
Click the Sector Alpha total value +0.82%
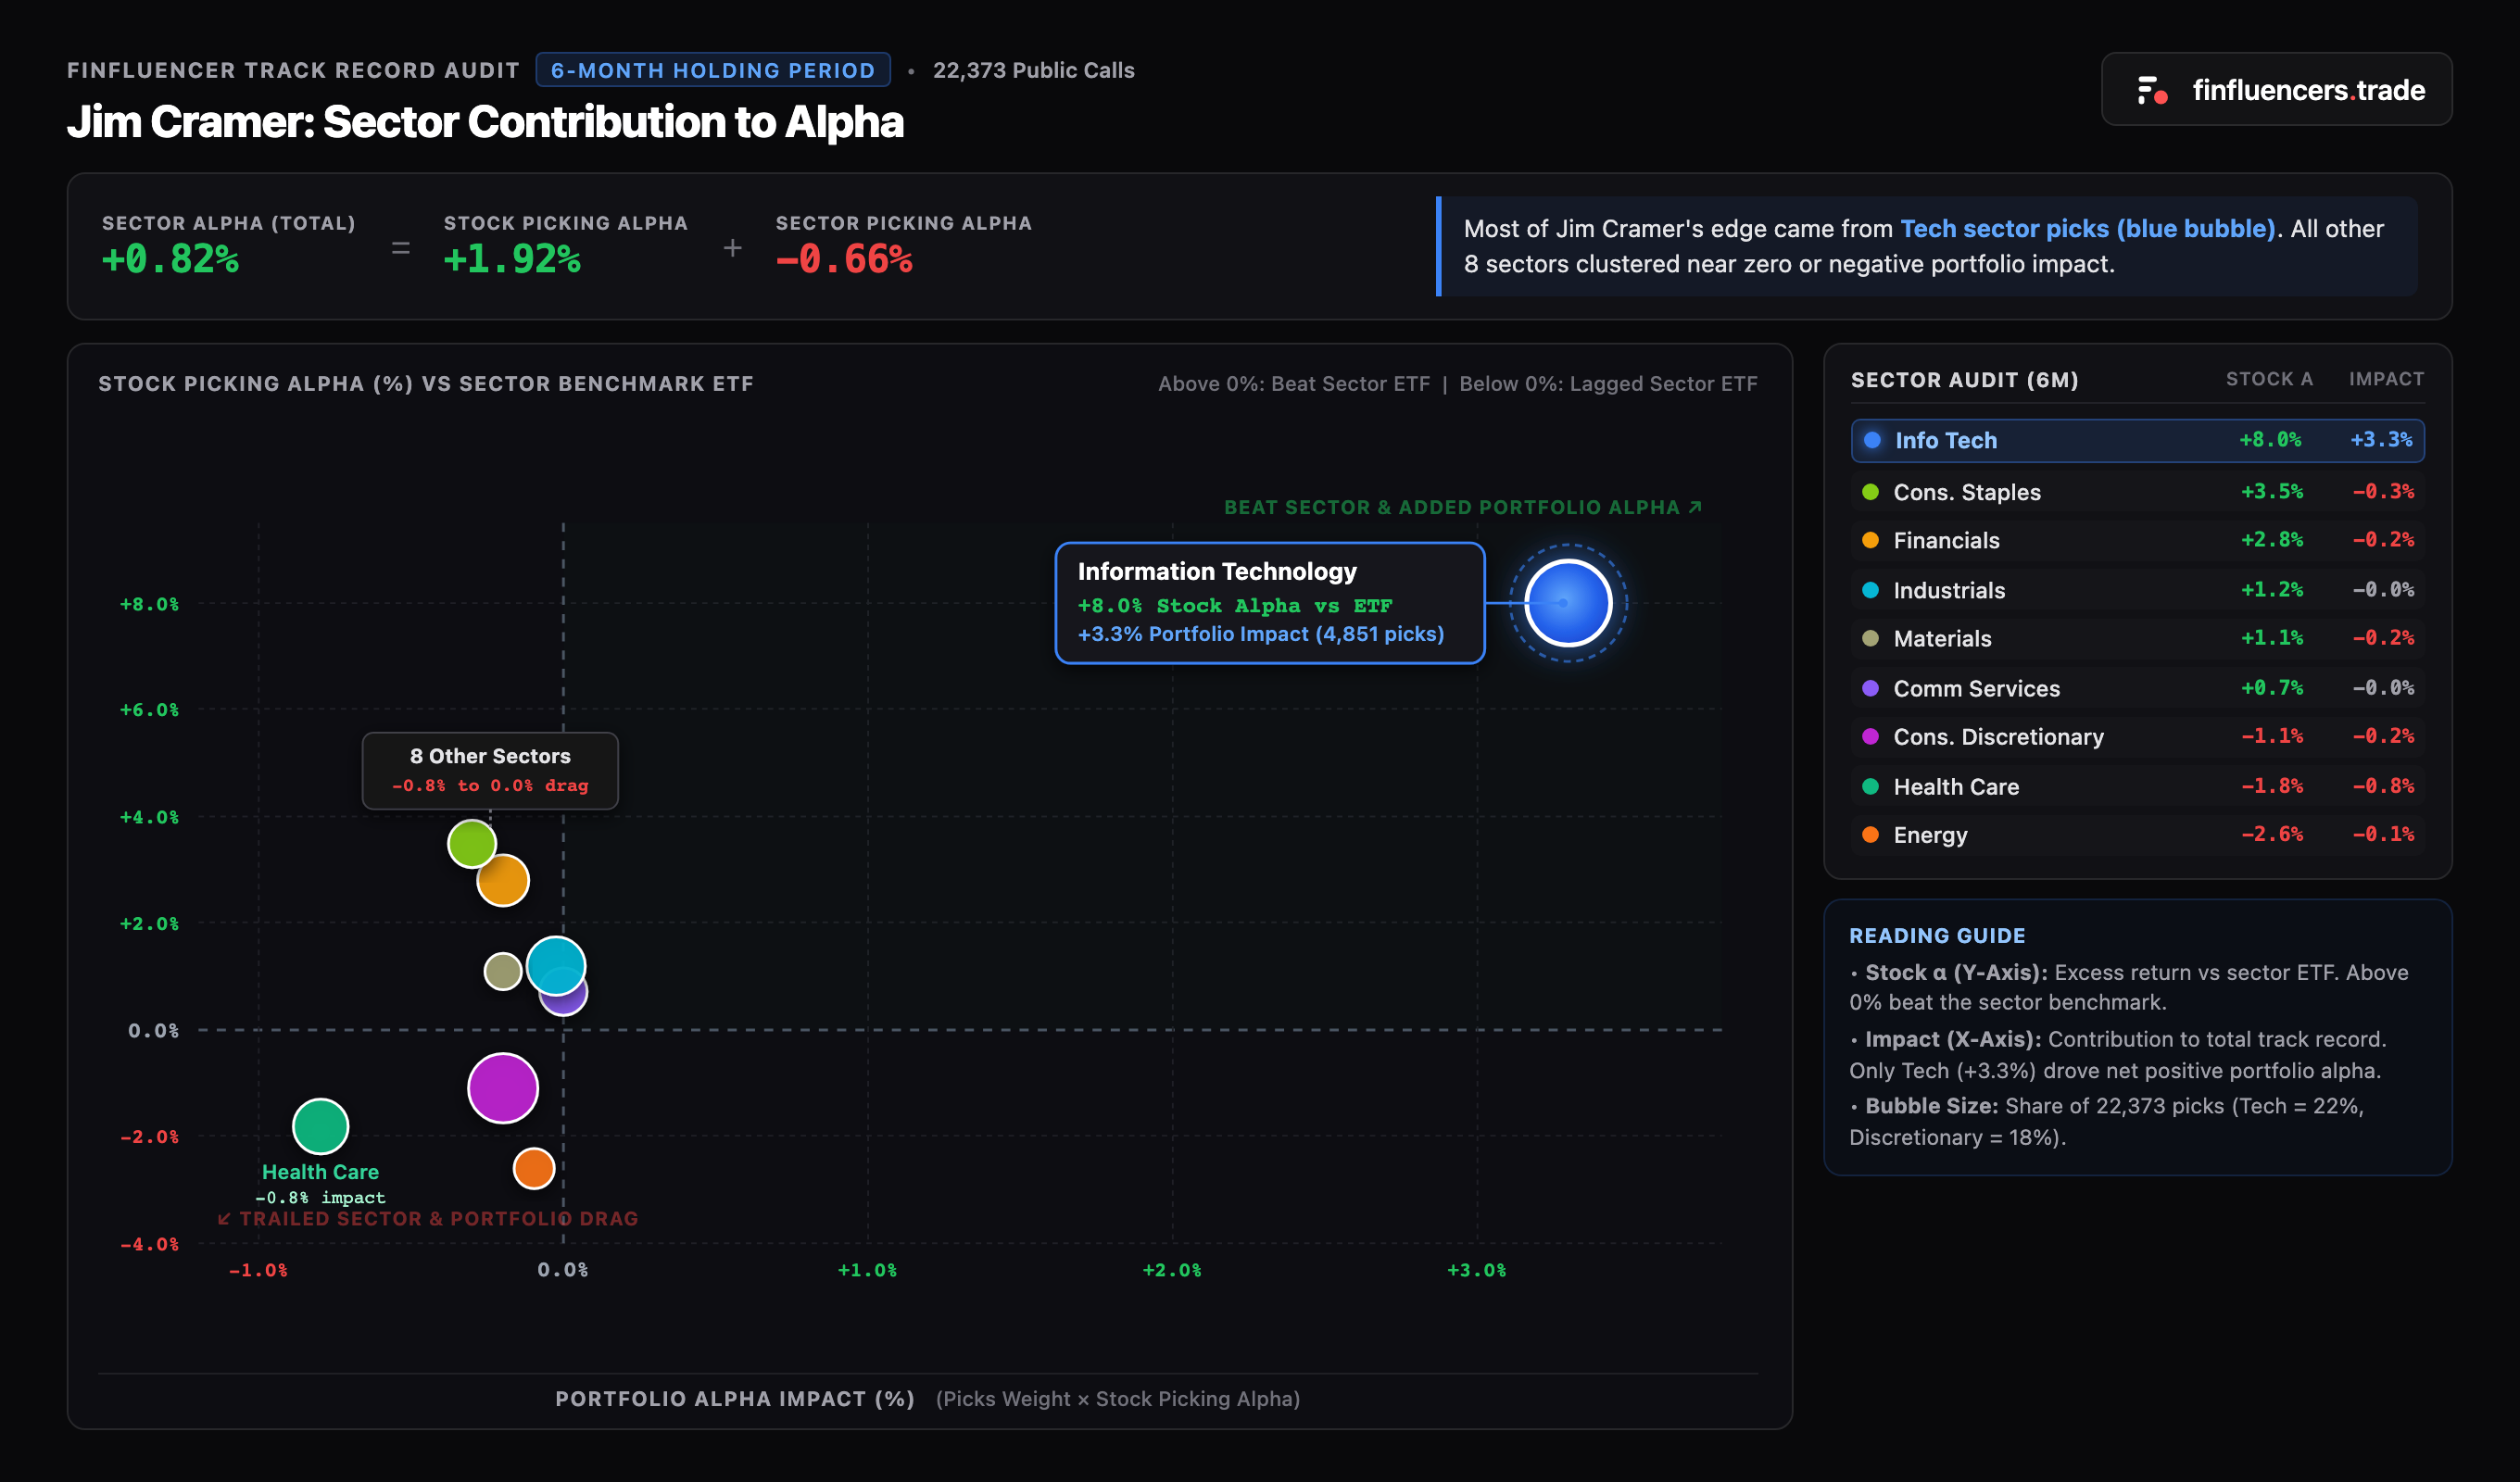click(x=170, y=259)
